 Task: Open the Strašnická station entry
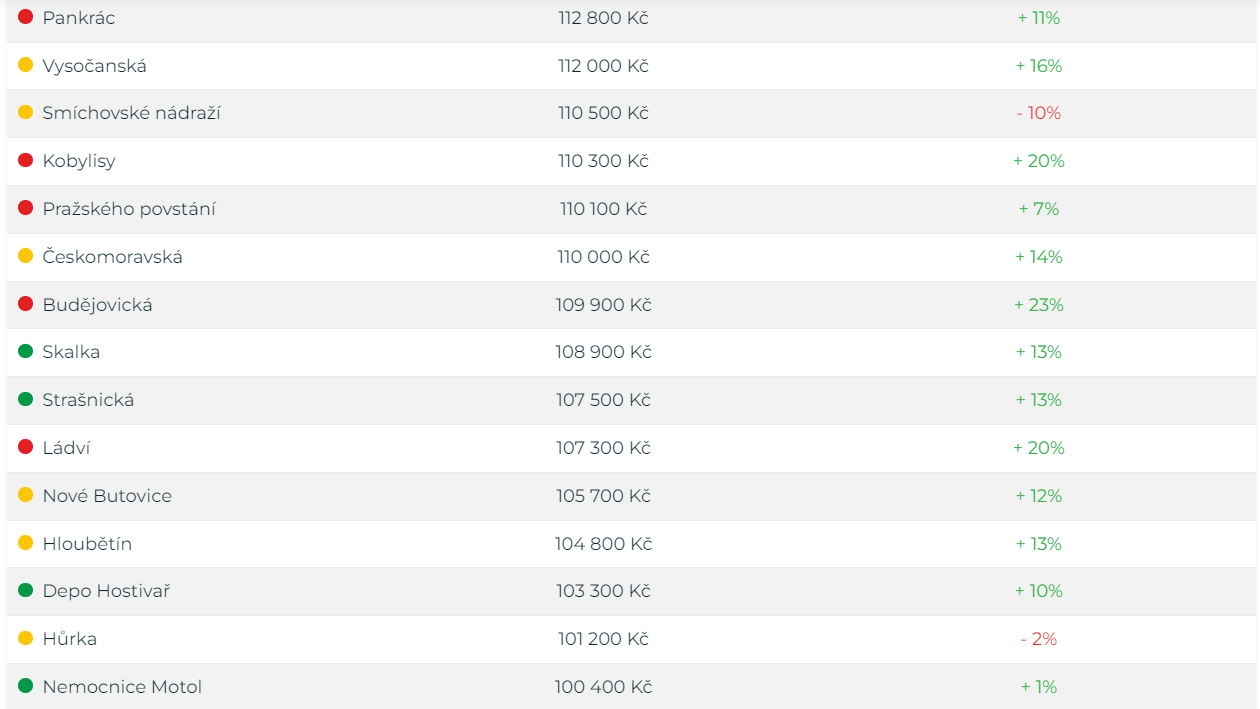tap(631, 400)
